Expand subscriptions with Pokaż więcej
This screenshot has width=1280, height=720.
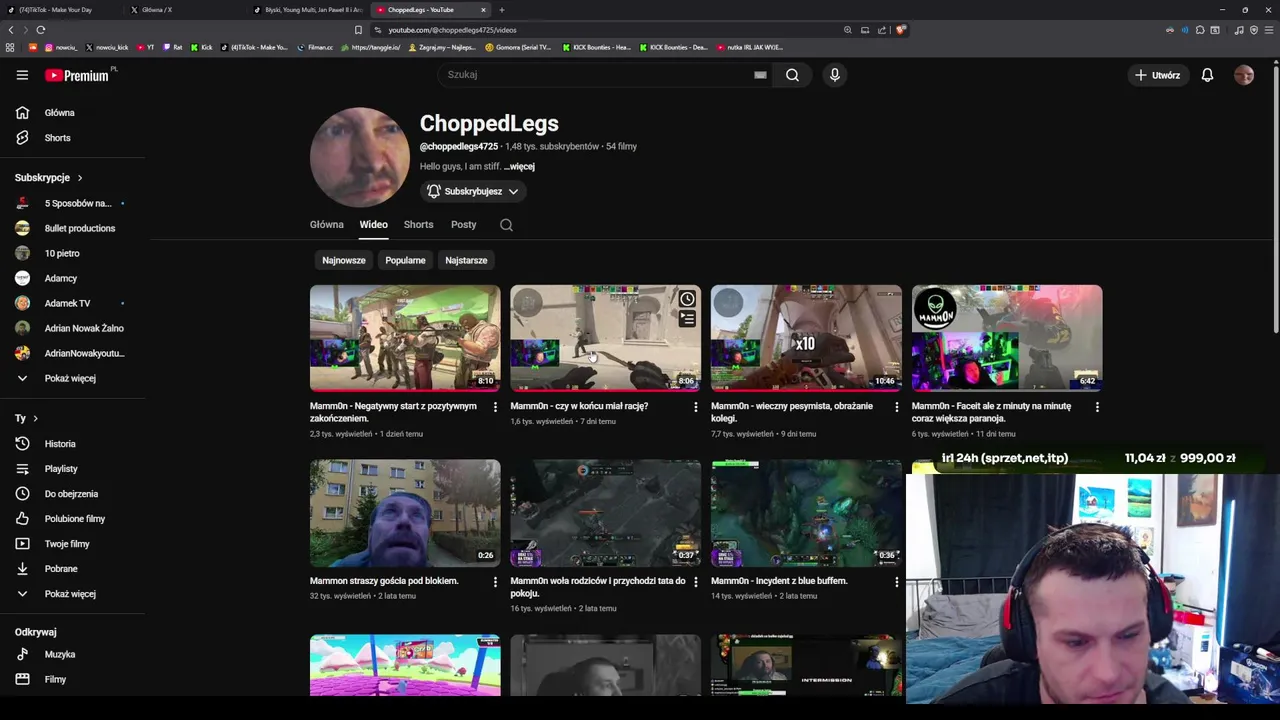click(72, 378)
